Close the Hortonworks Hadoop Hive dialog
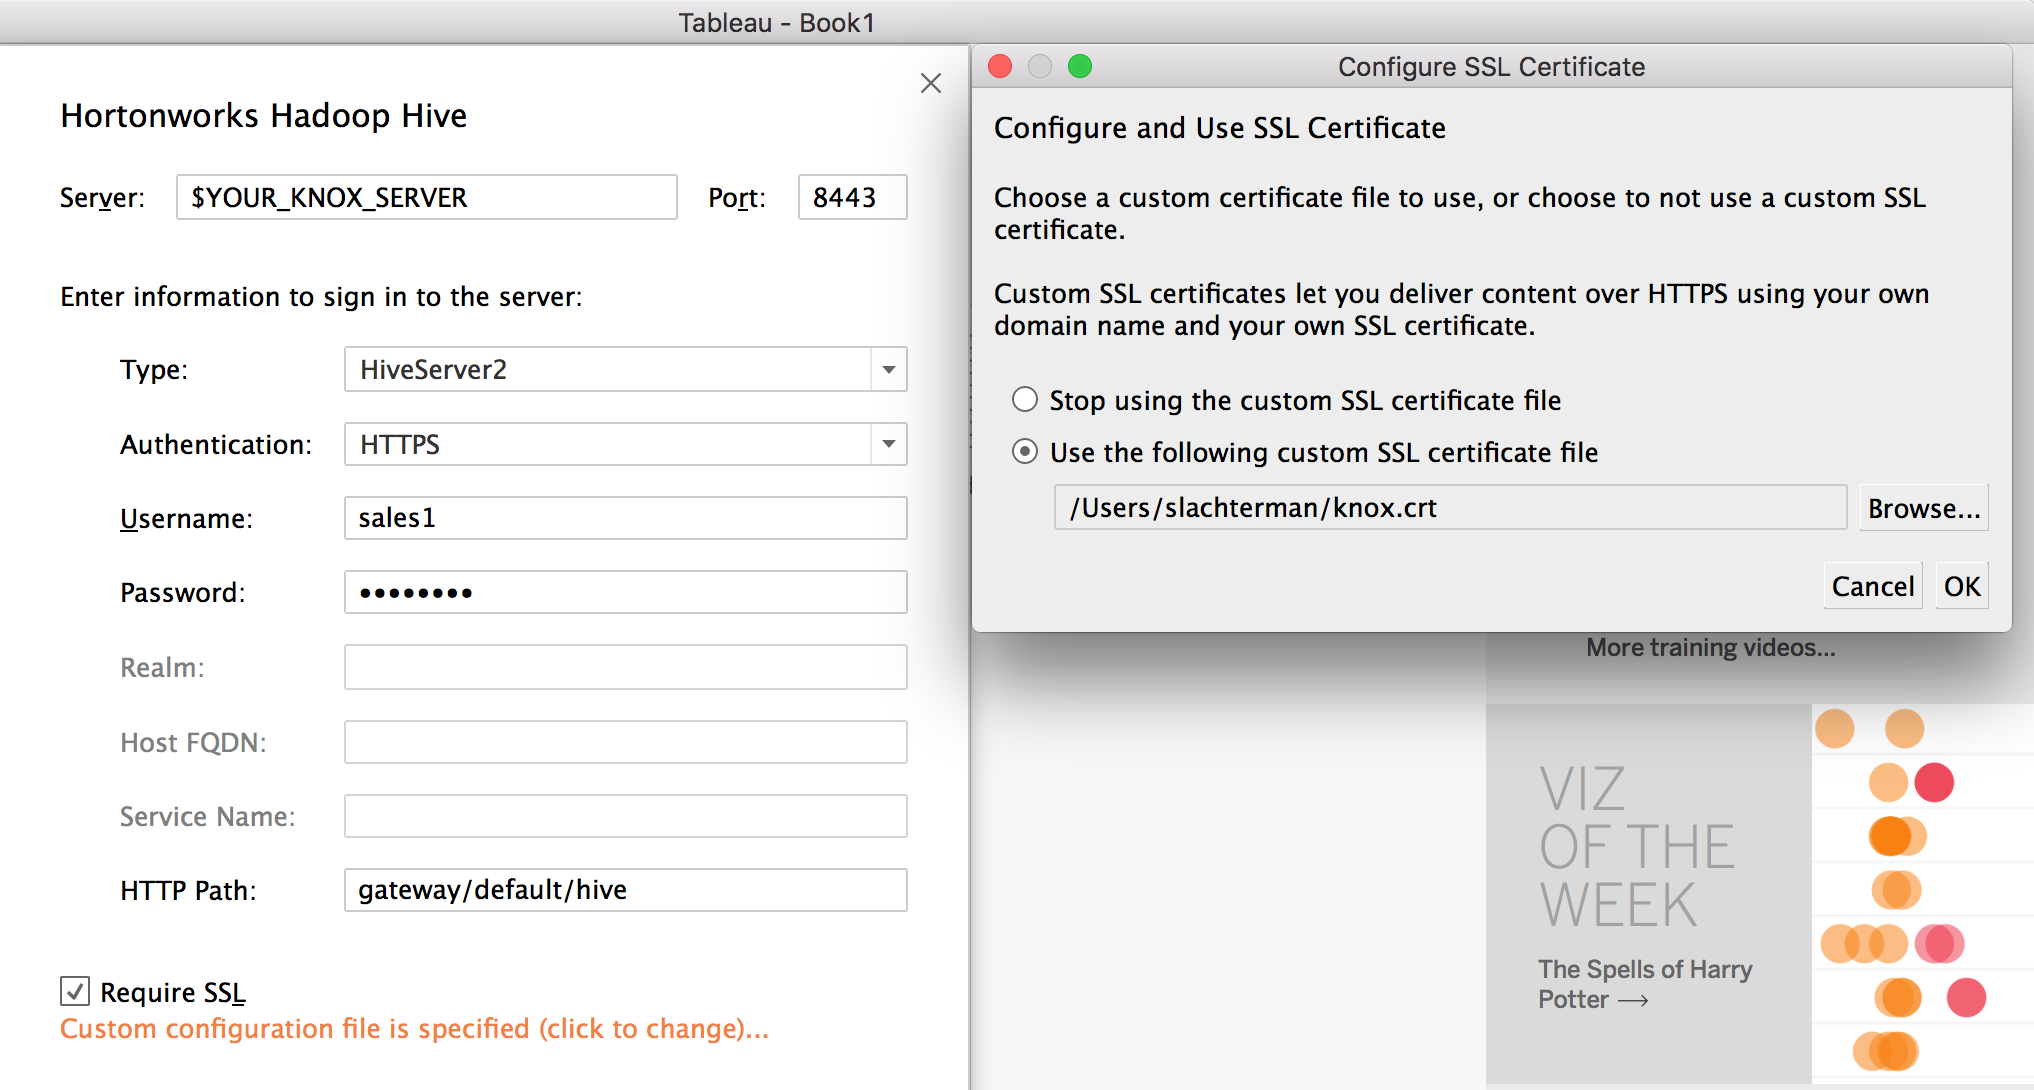This screenshot has width=2034, height=1090. coord(930,83)
